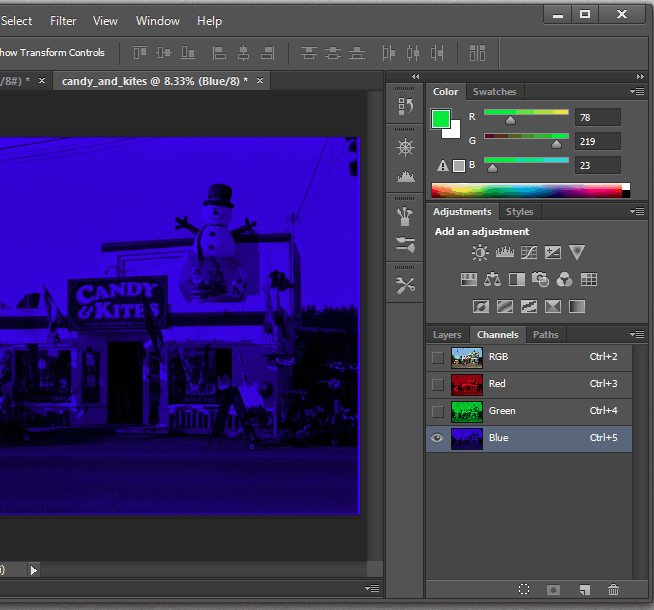Viewport: 654px width, 610px height.
Task: Open the Channels panel options menu
Action: [637, 334]
